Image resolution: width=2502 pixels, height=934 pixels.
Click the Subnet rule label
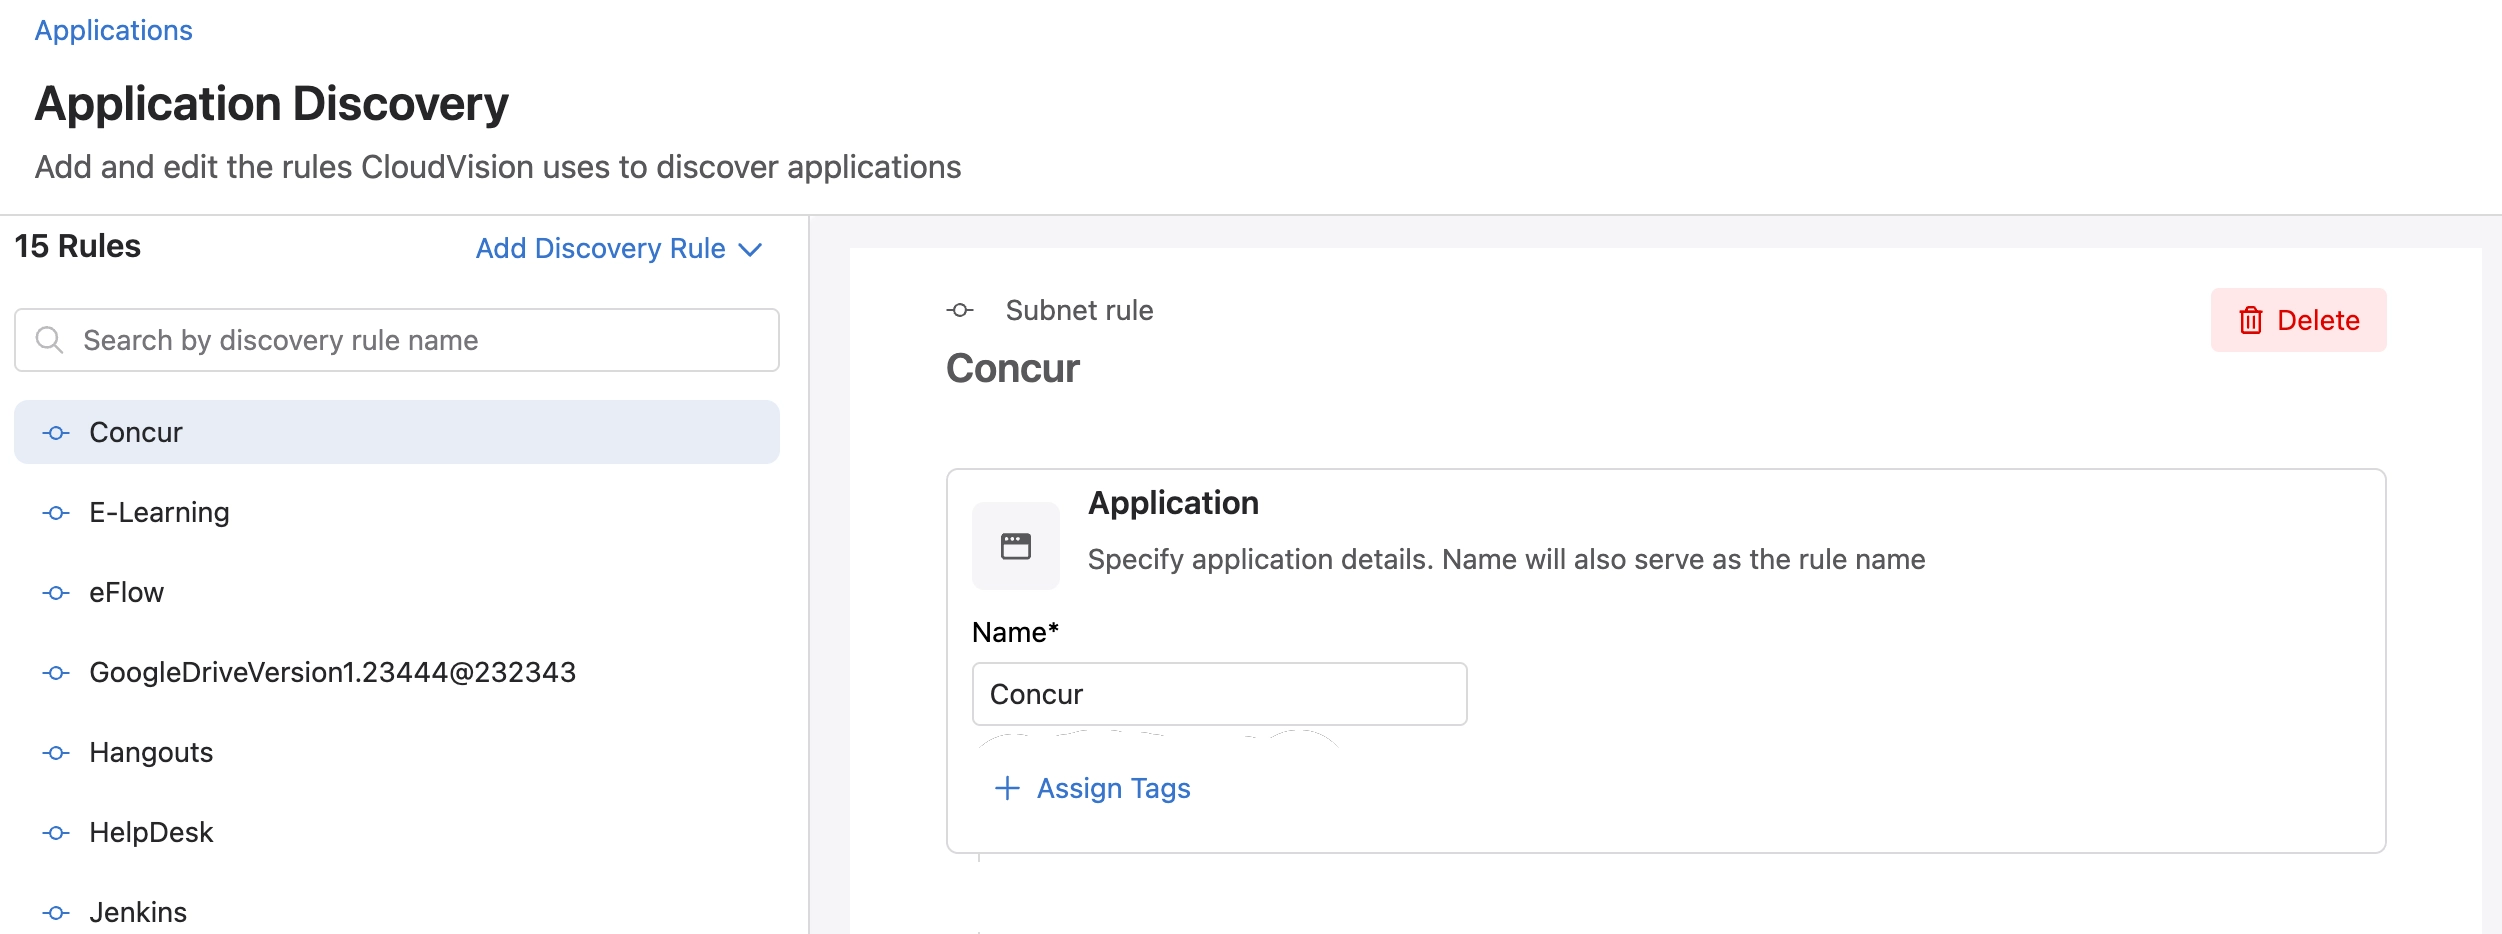point(1079,310)
